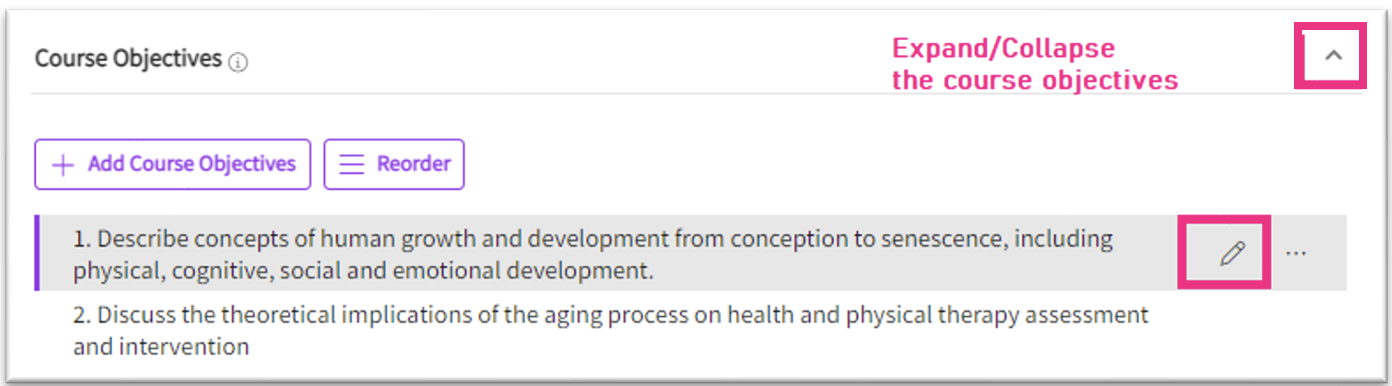
Task: Click the three-line icon on Reorder button
Action: coord(351,165)
